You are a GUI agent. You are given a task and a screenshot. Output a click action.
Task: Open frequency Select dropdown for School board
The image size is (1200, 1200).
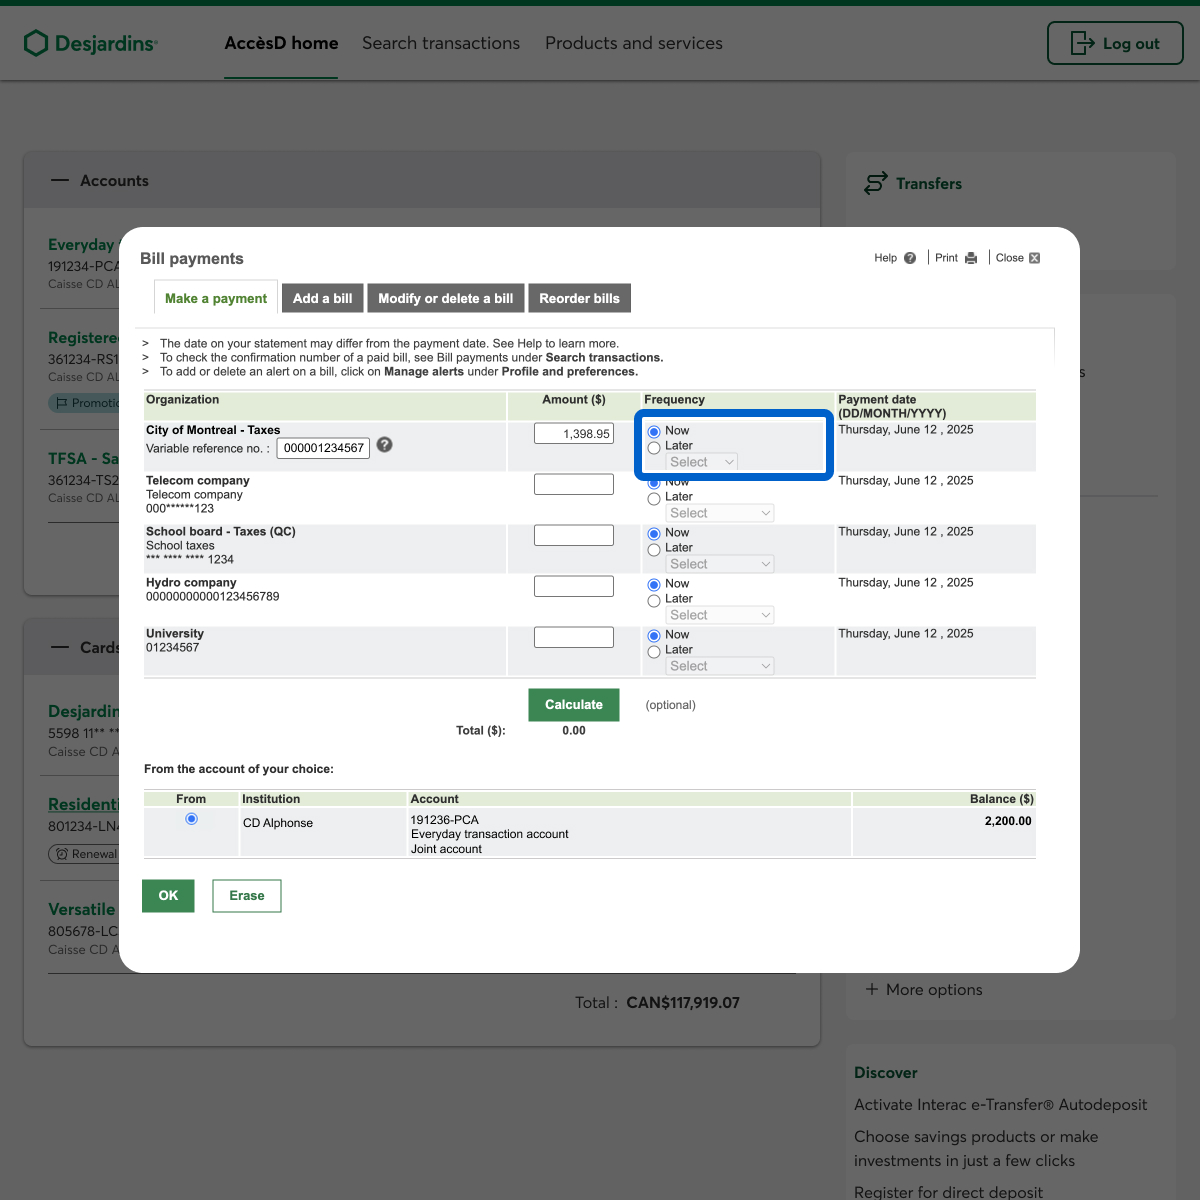pyautogui.click(x=720, y=564)
